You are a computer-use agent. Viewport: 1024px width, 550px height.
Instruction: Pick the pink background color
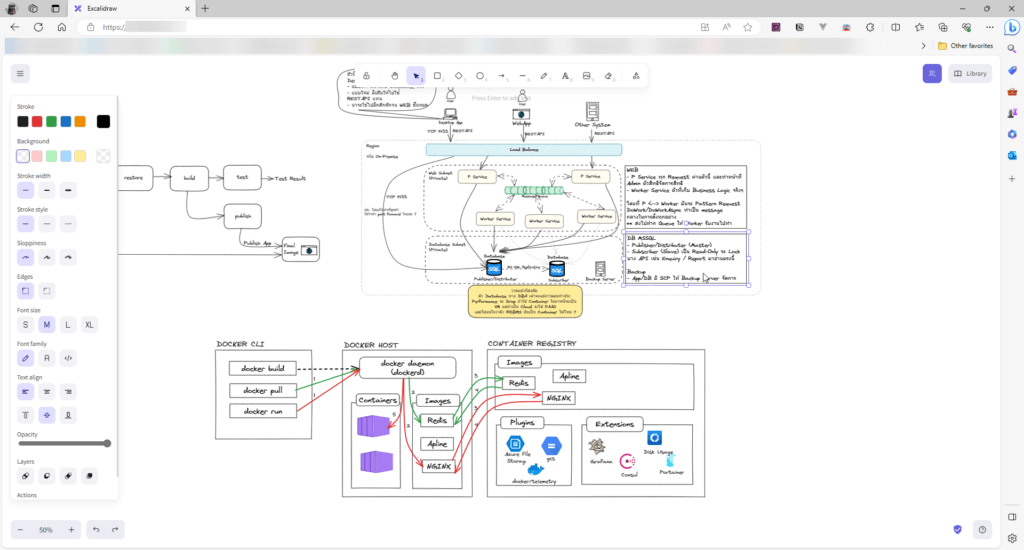click(37, 156)
